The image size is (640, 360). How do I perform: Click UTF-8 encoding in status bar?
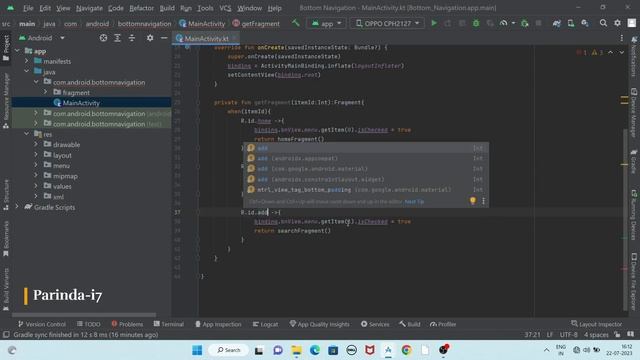[569, 335]
